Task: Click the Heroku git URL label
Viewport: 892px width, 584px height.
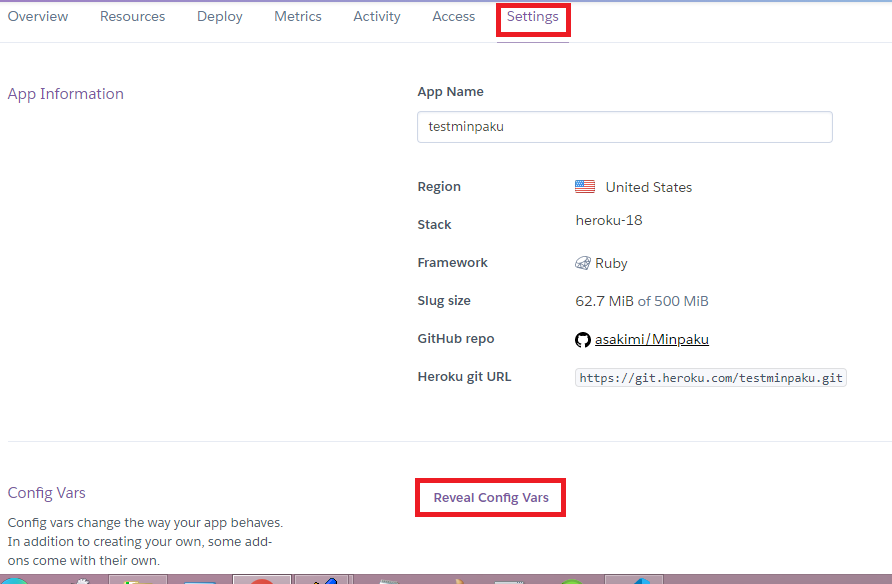Action: pyautogui.click(x=464, y=376)
